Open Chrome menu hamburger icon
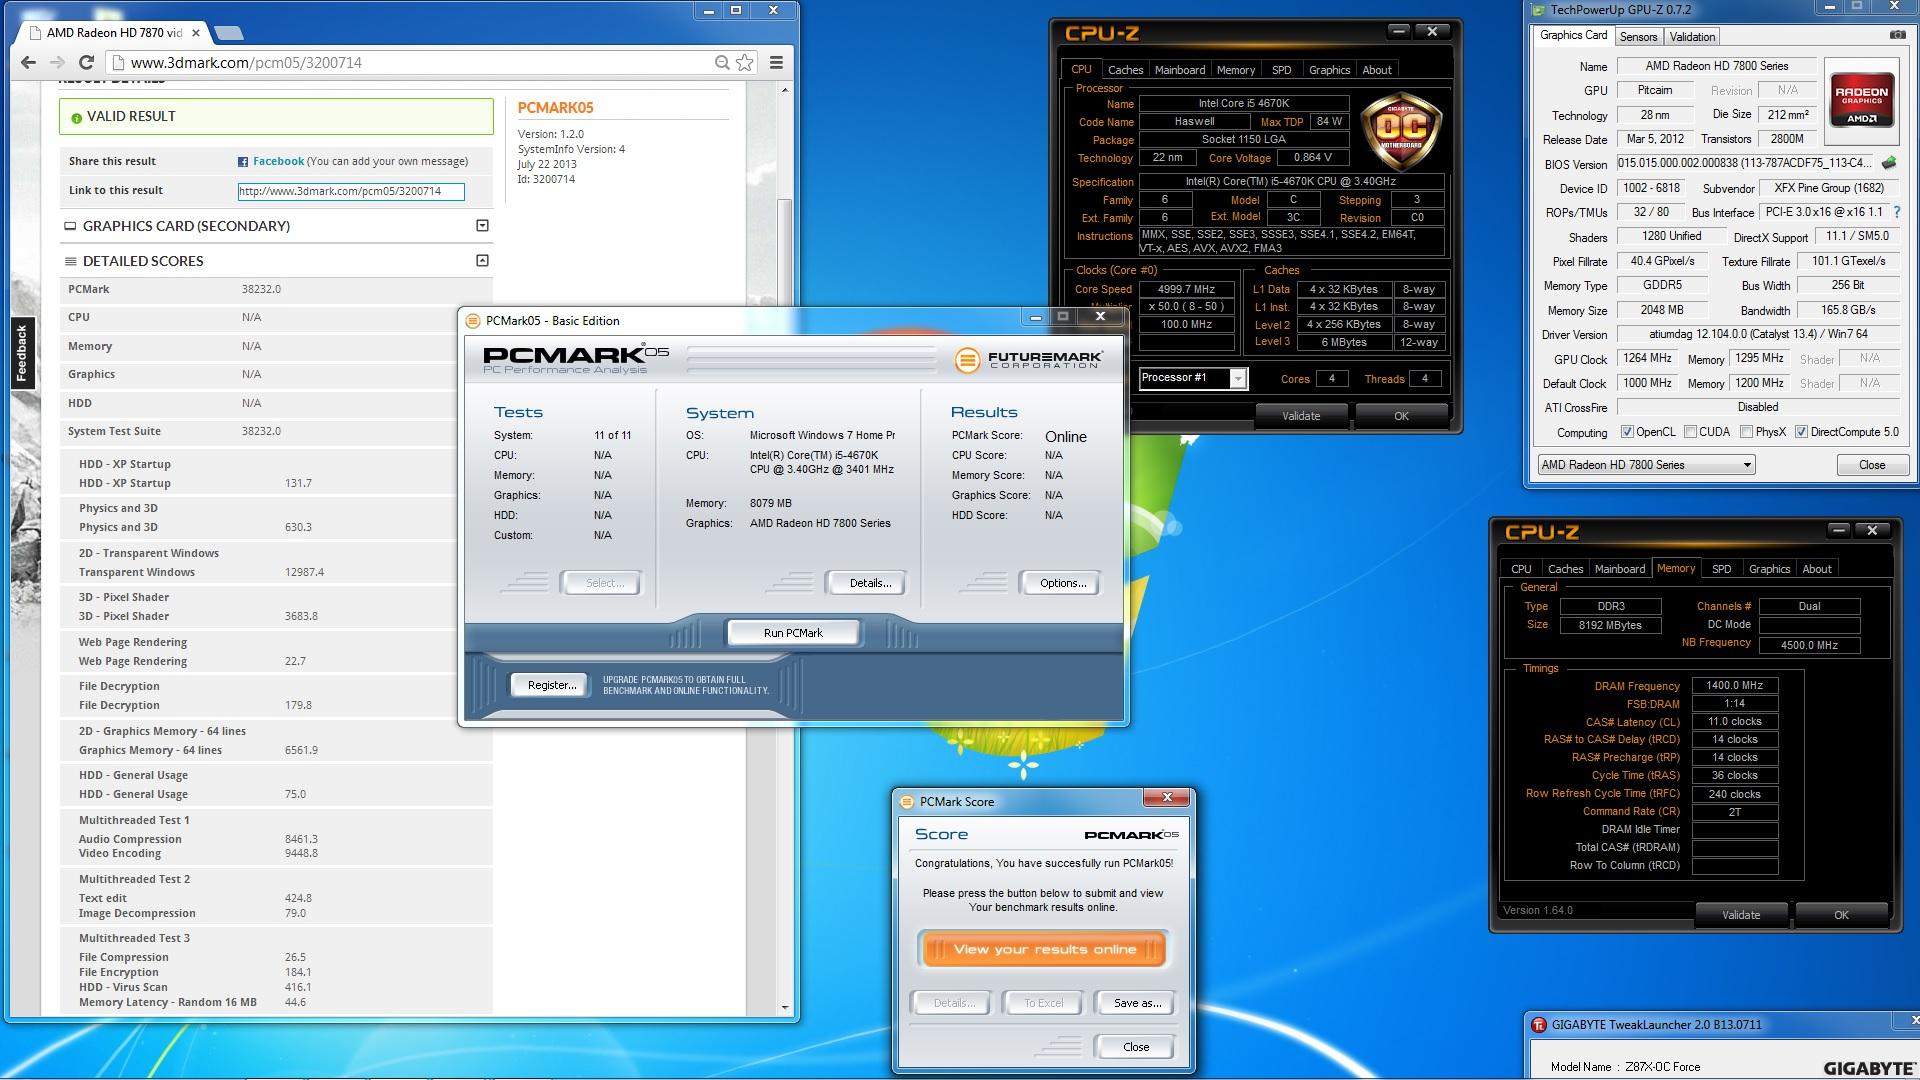Screen dimensions: 1920x1080 [776, 62]
